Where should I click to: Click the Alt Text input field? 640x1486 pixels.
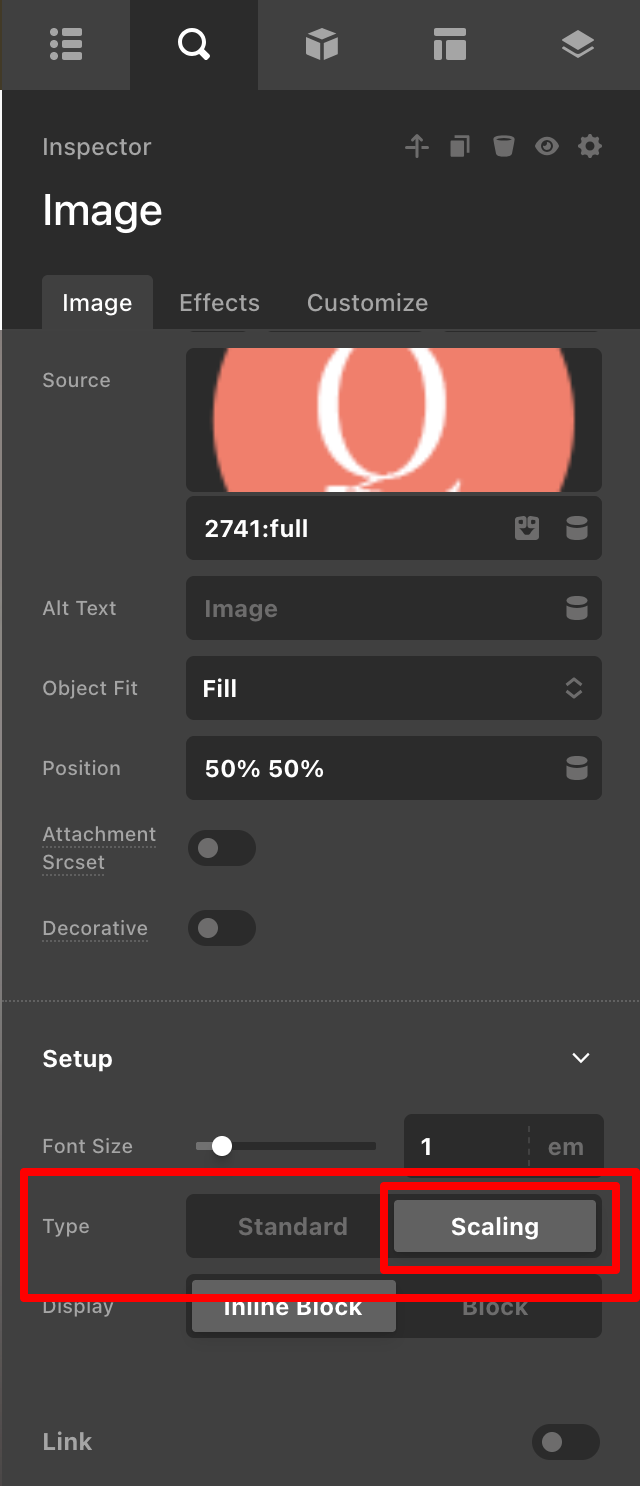click(380, 608)
